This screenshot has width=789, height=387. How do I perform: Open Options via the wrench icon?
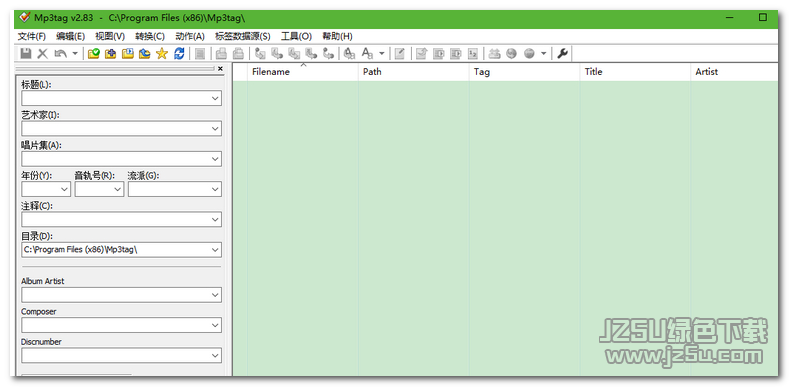tap(562, 53)
